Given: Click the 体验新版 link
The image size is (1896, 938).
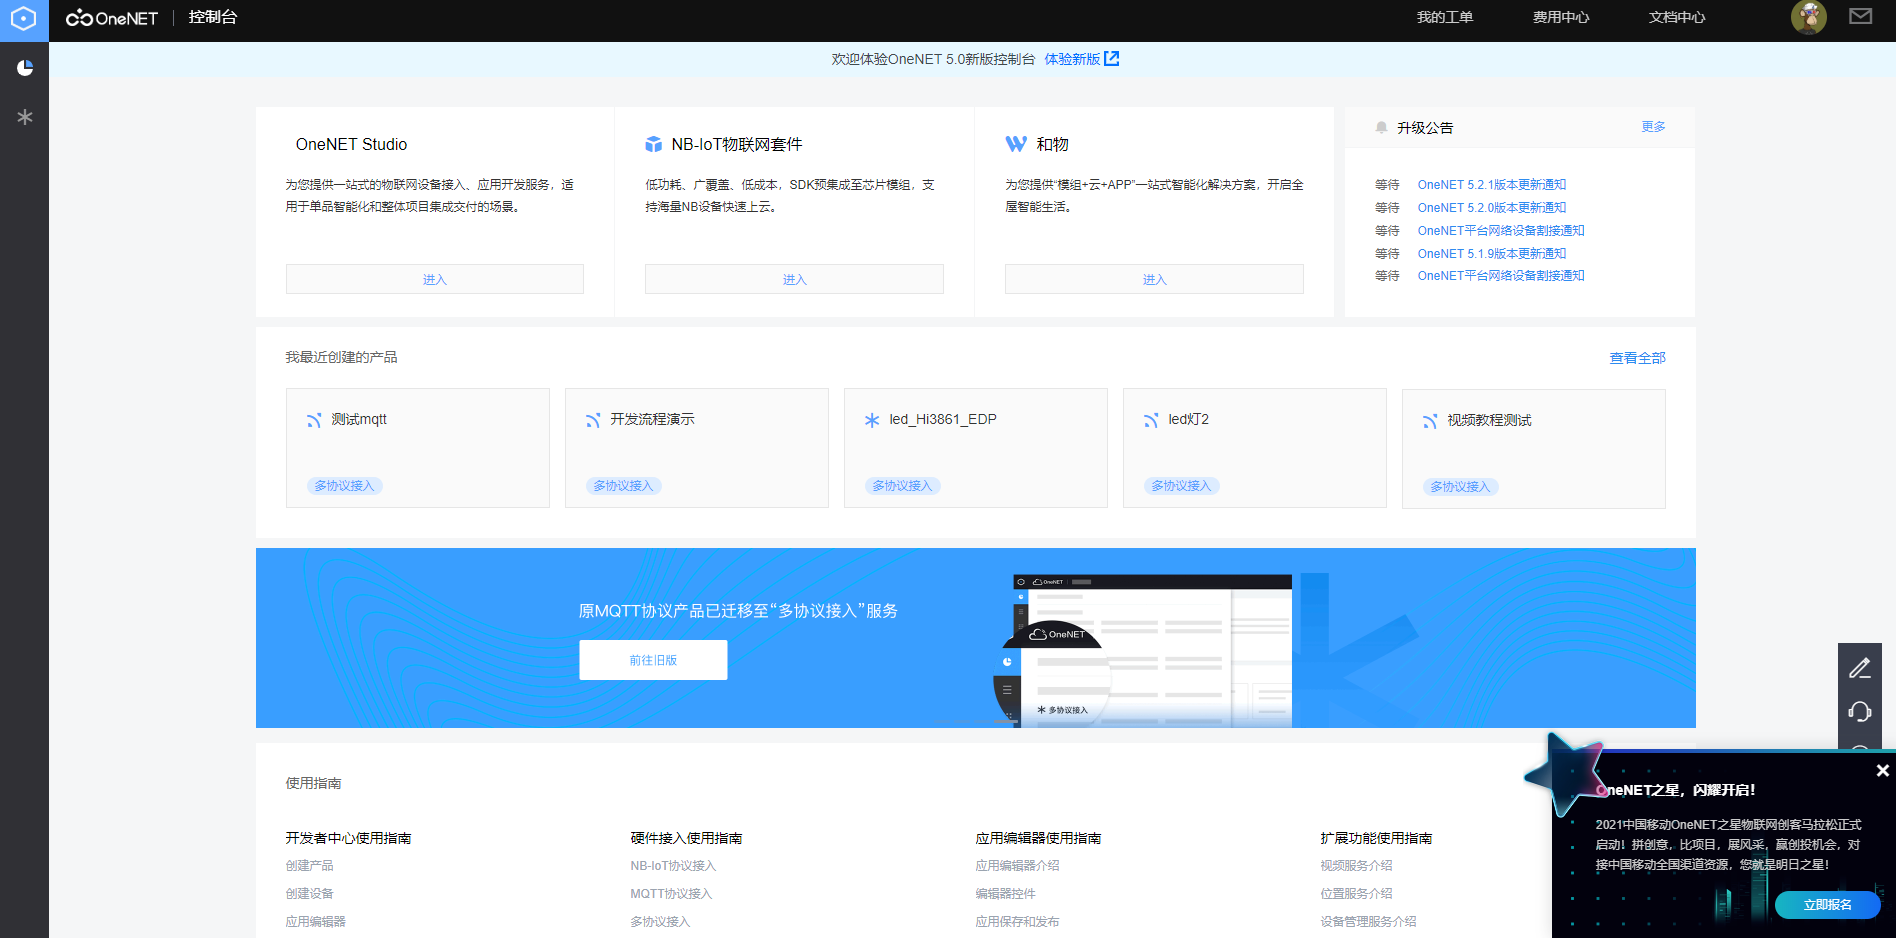Looking at the screenshot, I should pos(1072,59).
